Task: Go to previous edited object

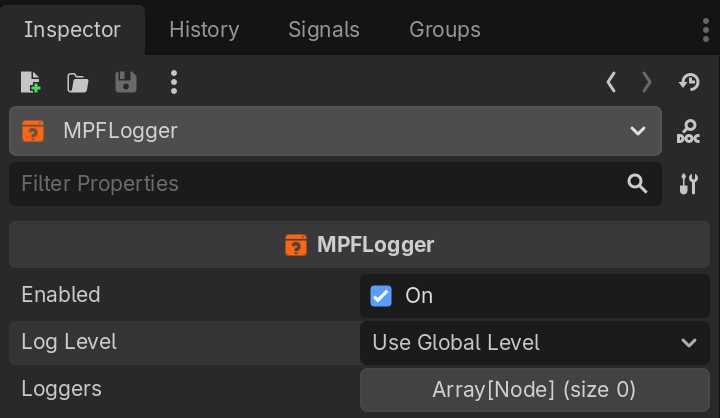Action: tap(611, 82)
